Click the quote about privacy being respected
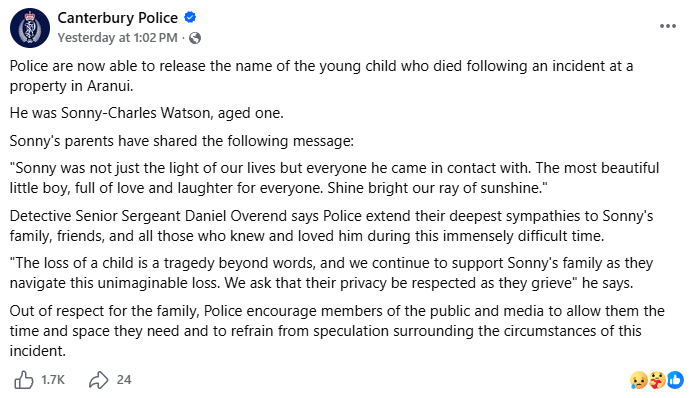Screen dimensions: 695x398 pyautogui.click(x=332, y=273)
